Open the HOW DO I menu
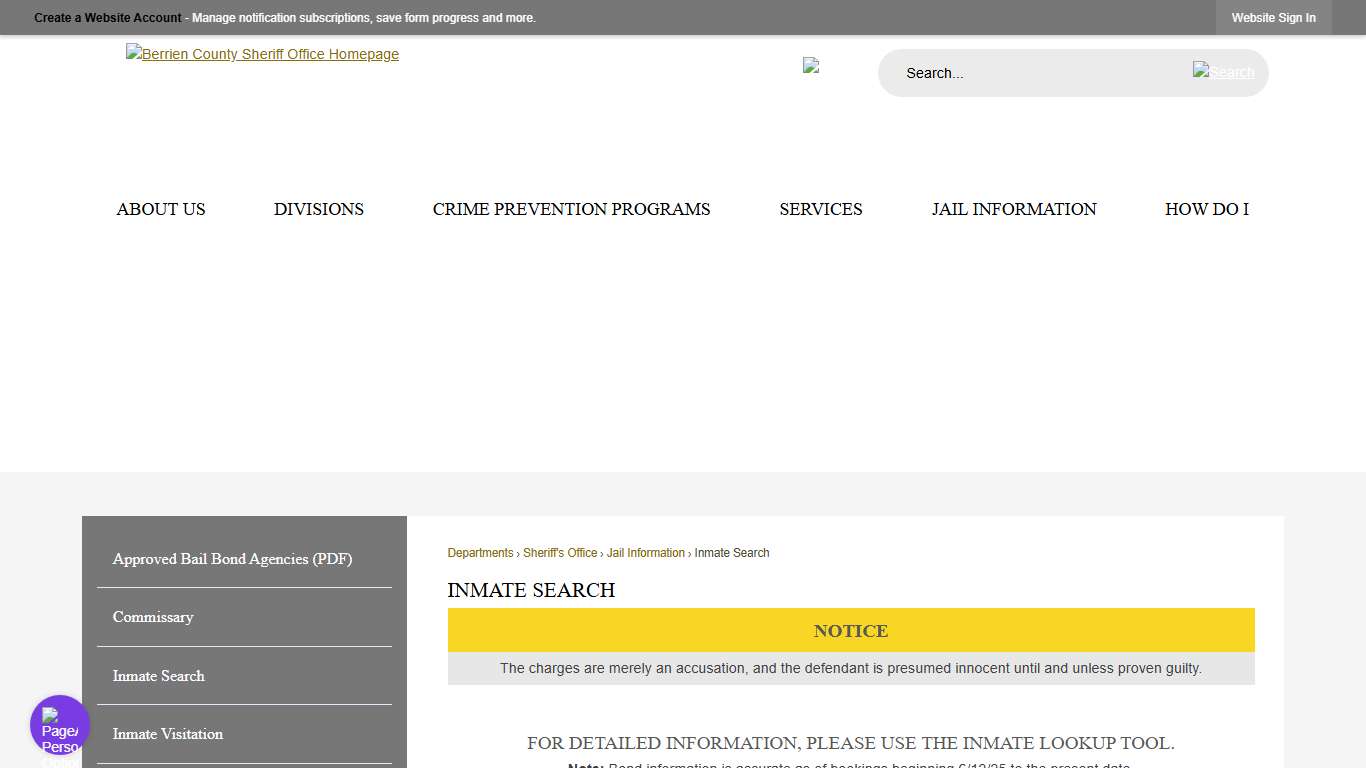The width and height of the screenshot is (1366, 768). 1206,209
